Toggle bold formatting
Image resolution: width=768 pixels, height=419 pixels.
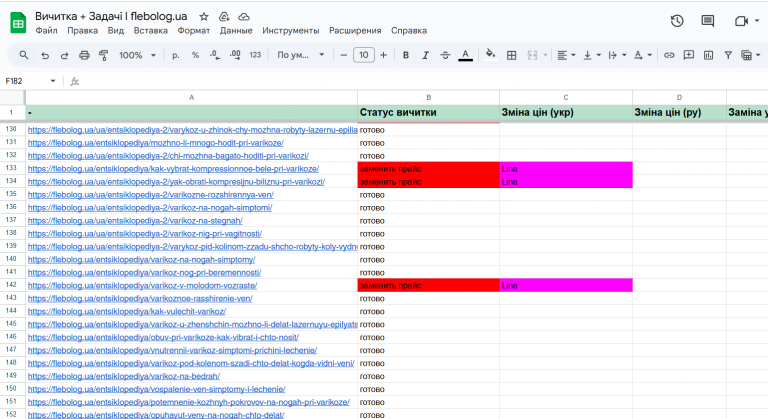coord(406,55)
